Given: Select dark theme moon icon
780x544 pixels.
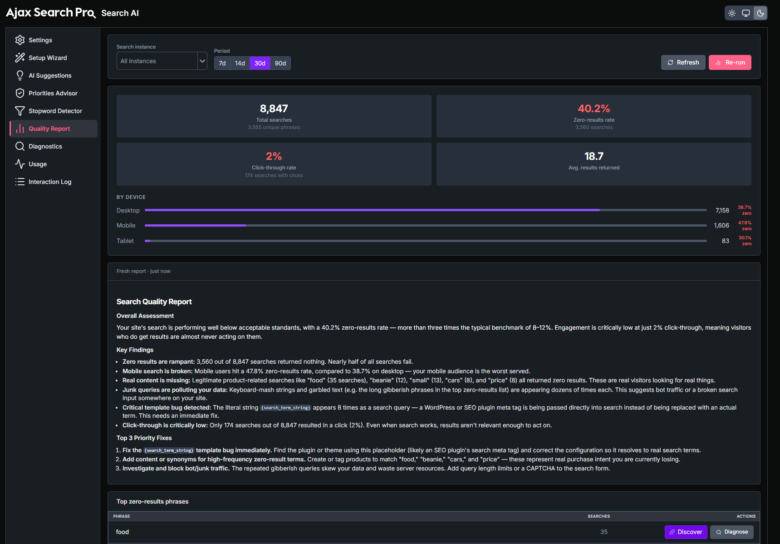Looking at the screenshot, I should click(760, 13).
